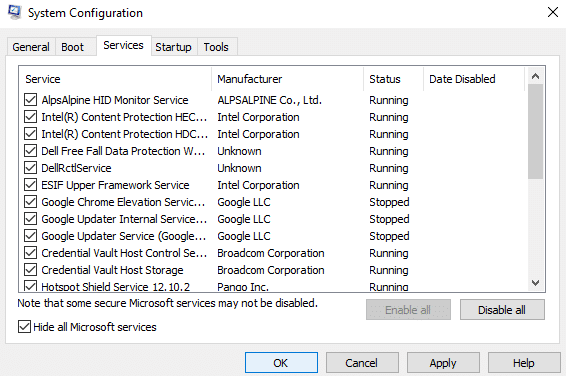Click the Apply button
Screen dimensions: 566x376
click(443, 363)
